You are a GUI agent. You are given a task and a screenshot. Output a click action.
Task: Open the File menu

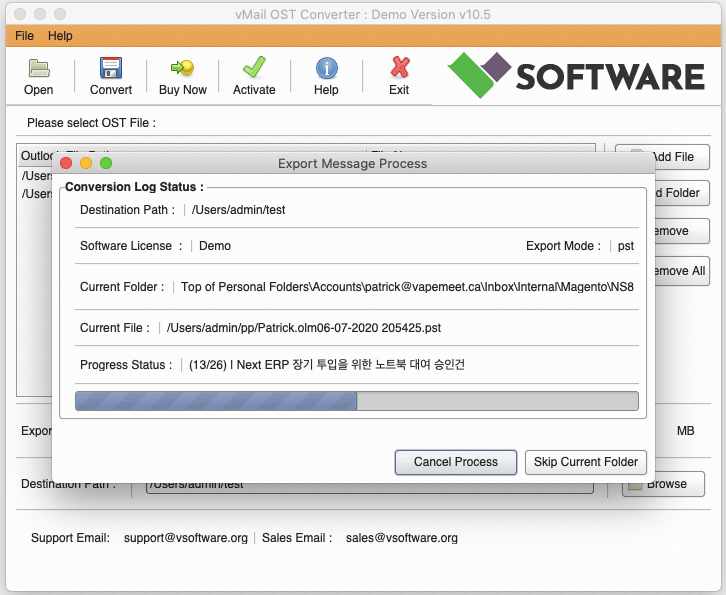[25, 36]
